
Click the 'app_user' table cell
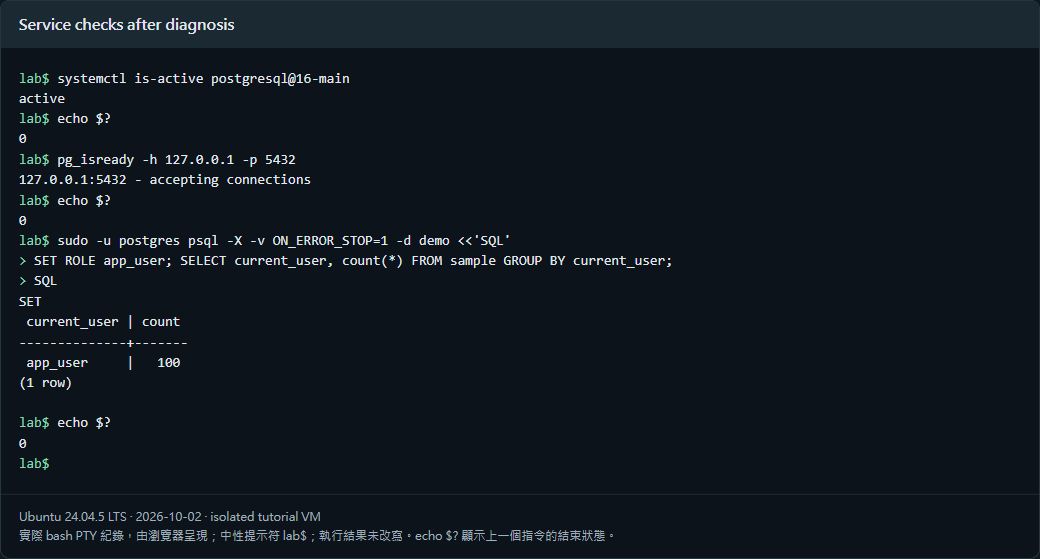pos(57,363)
